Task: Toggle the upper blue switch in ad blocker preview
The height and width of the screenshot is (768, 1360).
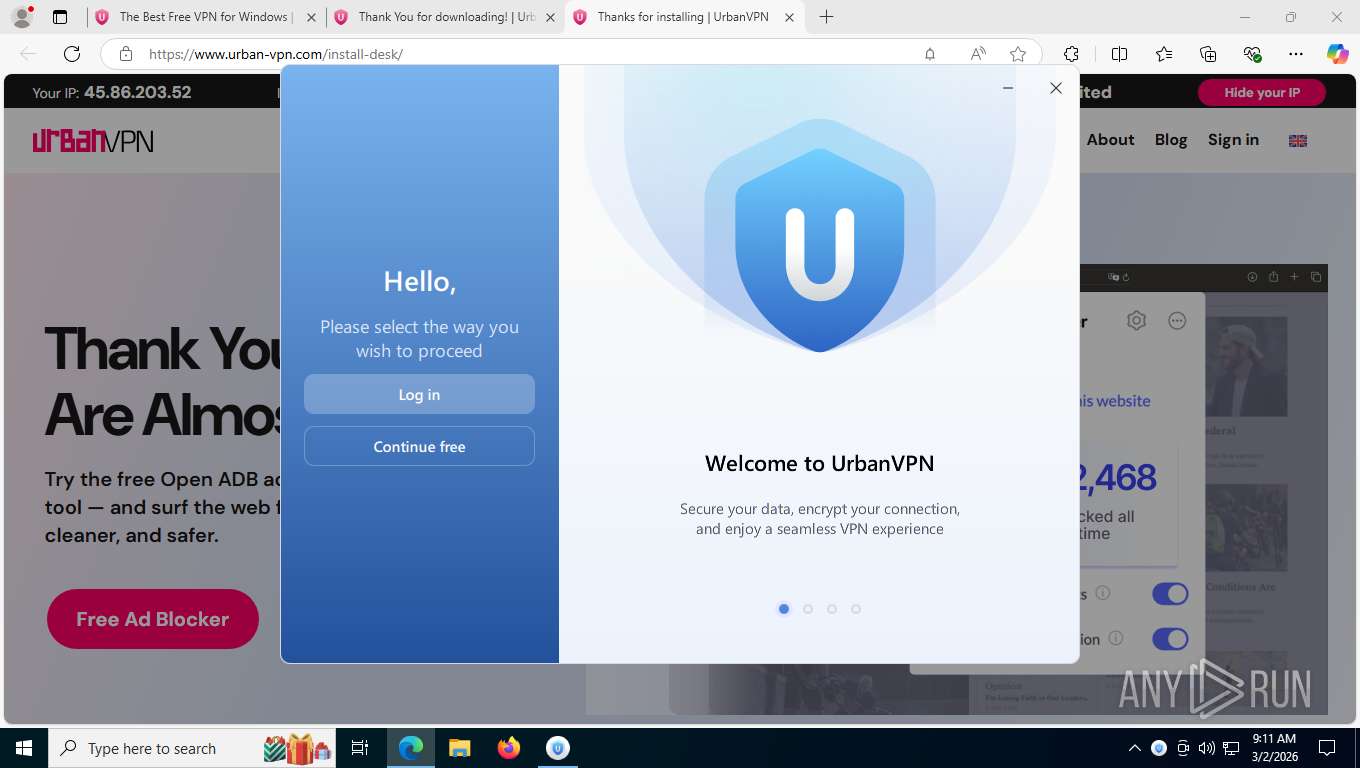Action: (1170, 594)
